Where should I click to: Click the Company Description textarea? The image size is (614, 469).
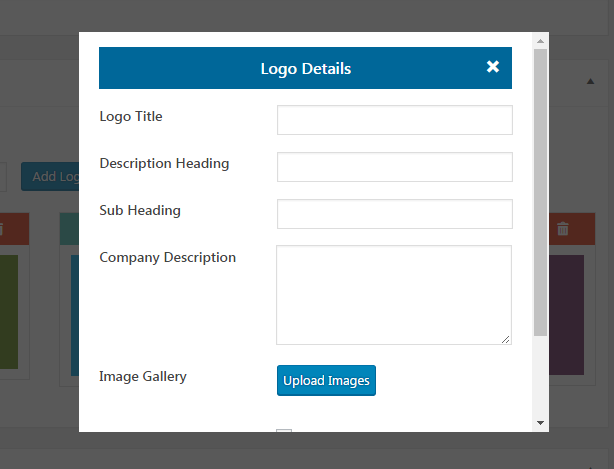click(394, 295)
